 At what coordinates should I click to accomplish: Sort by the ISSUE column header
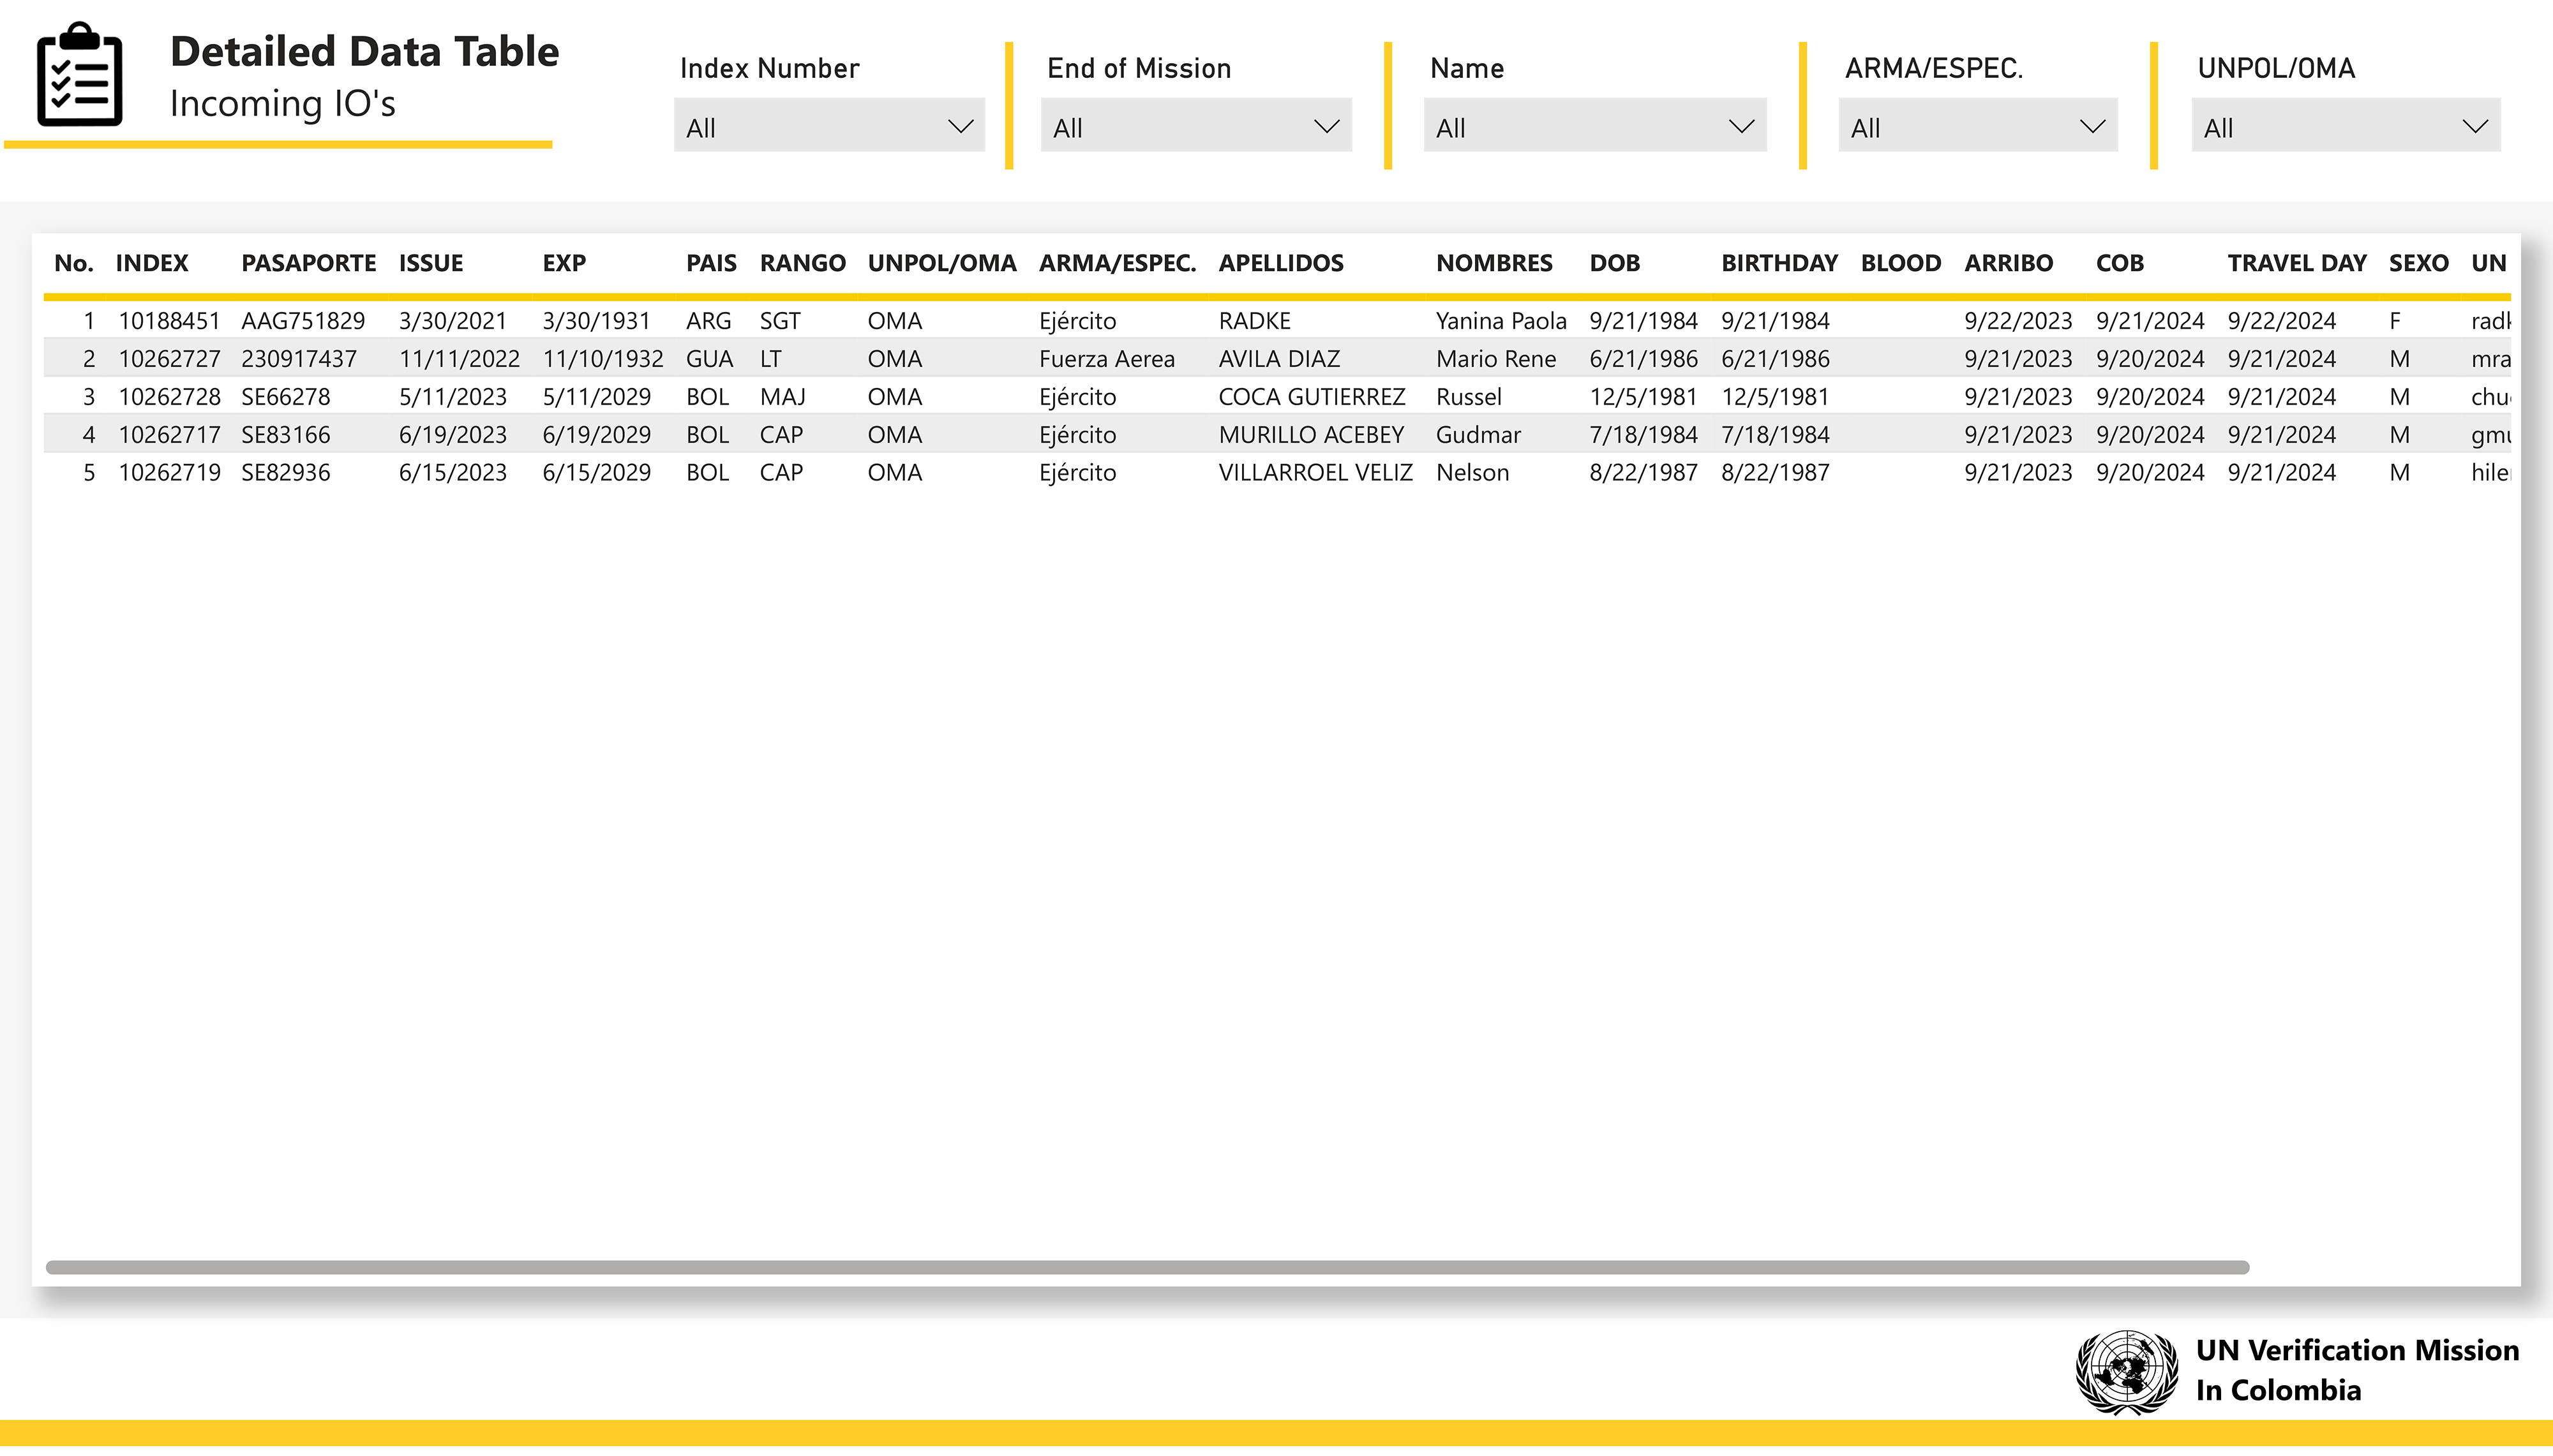coord(431,263)
